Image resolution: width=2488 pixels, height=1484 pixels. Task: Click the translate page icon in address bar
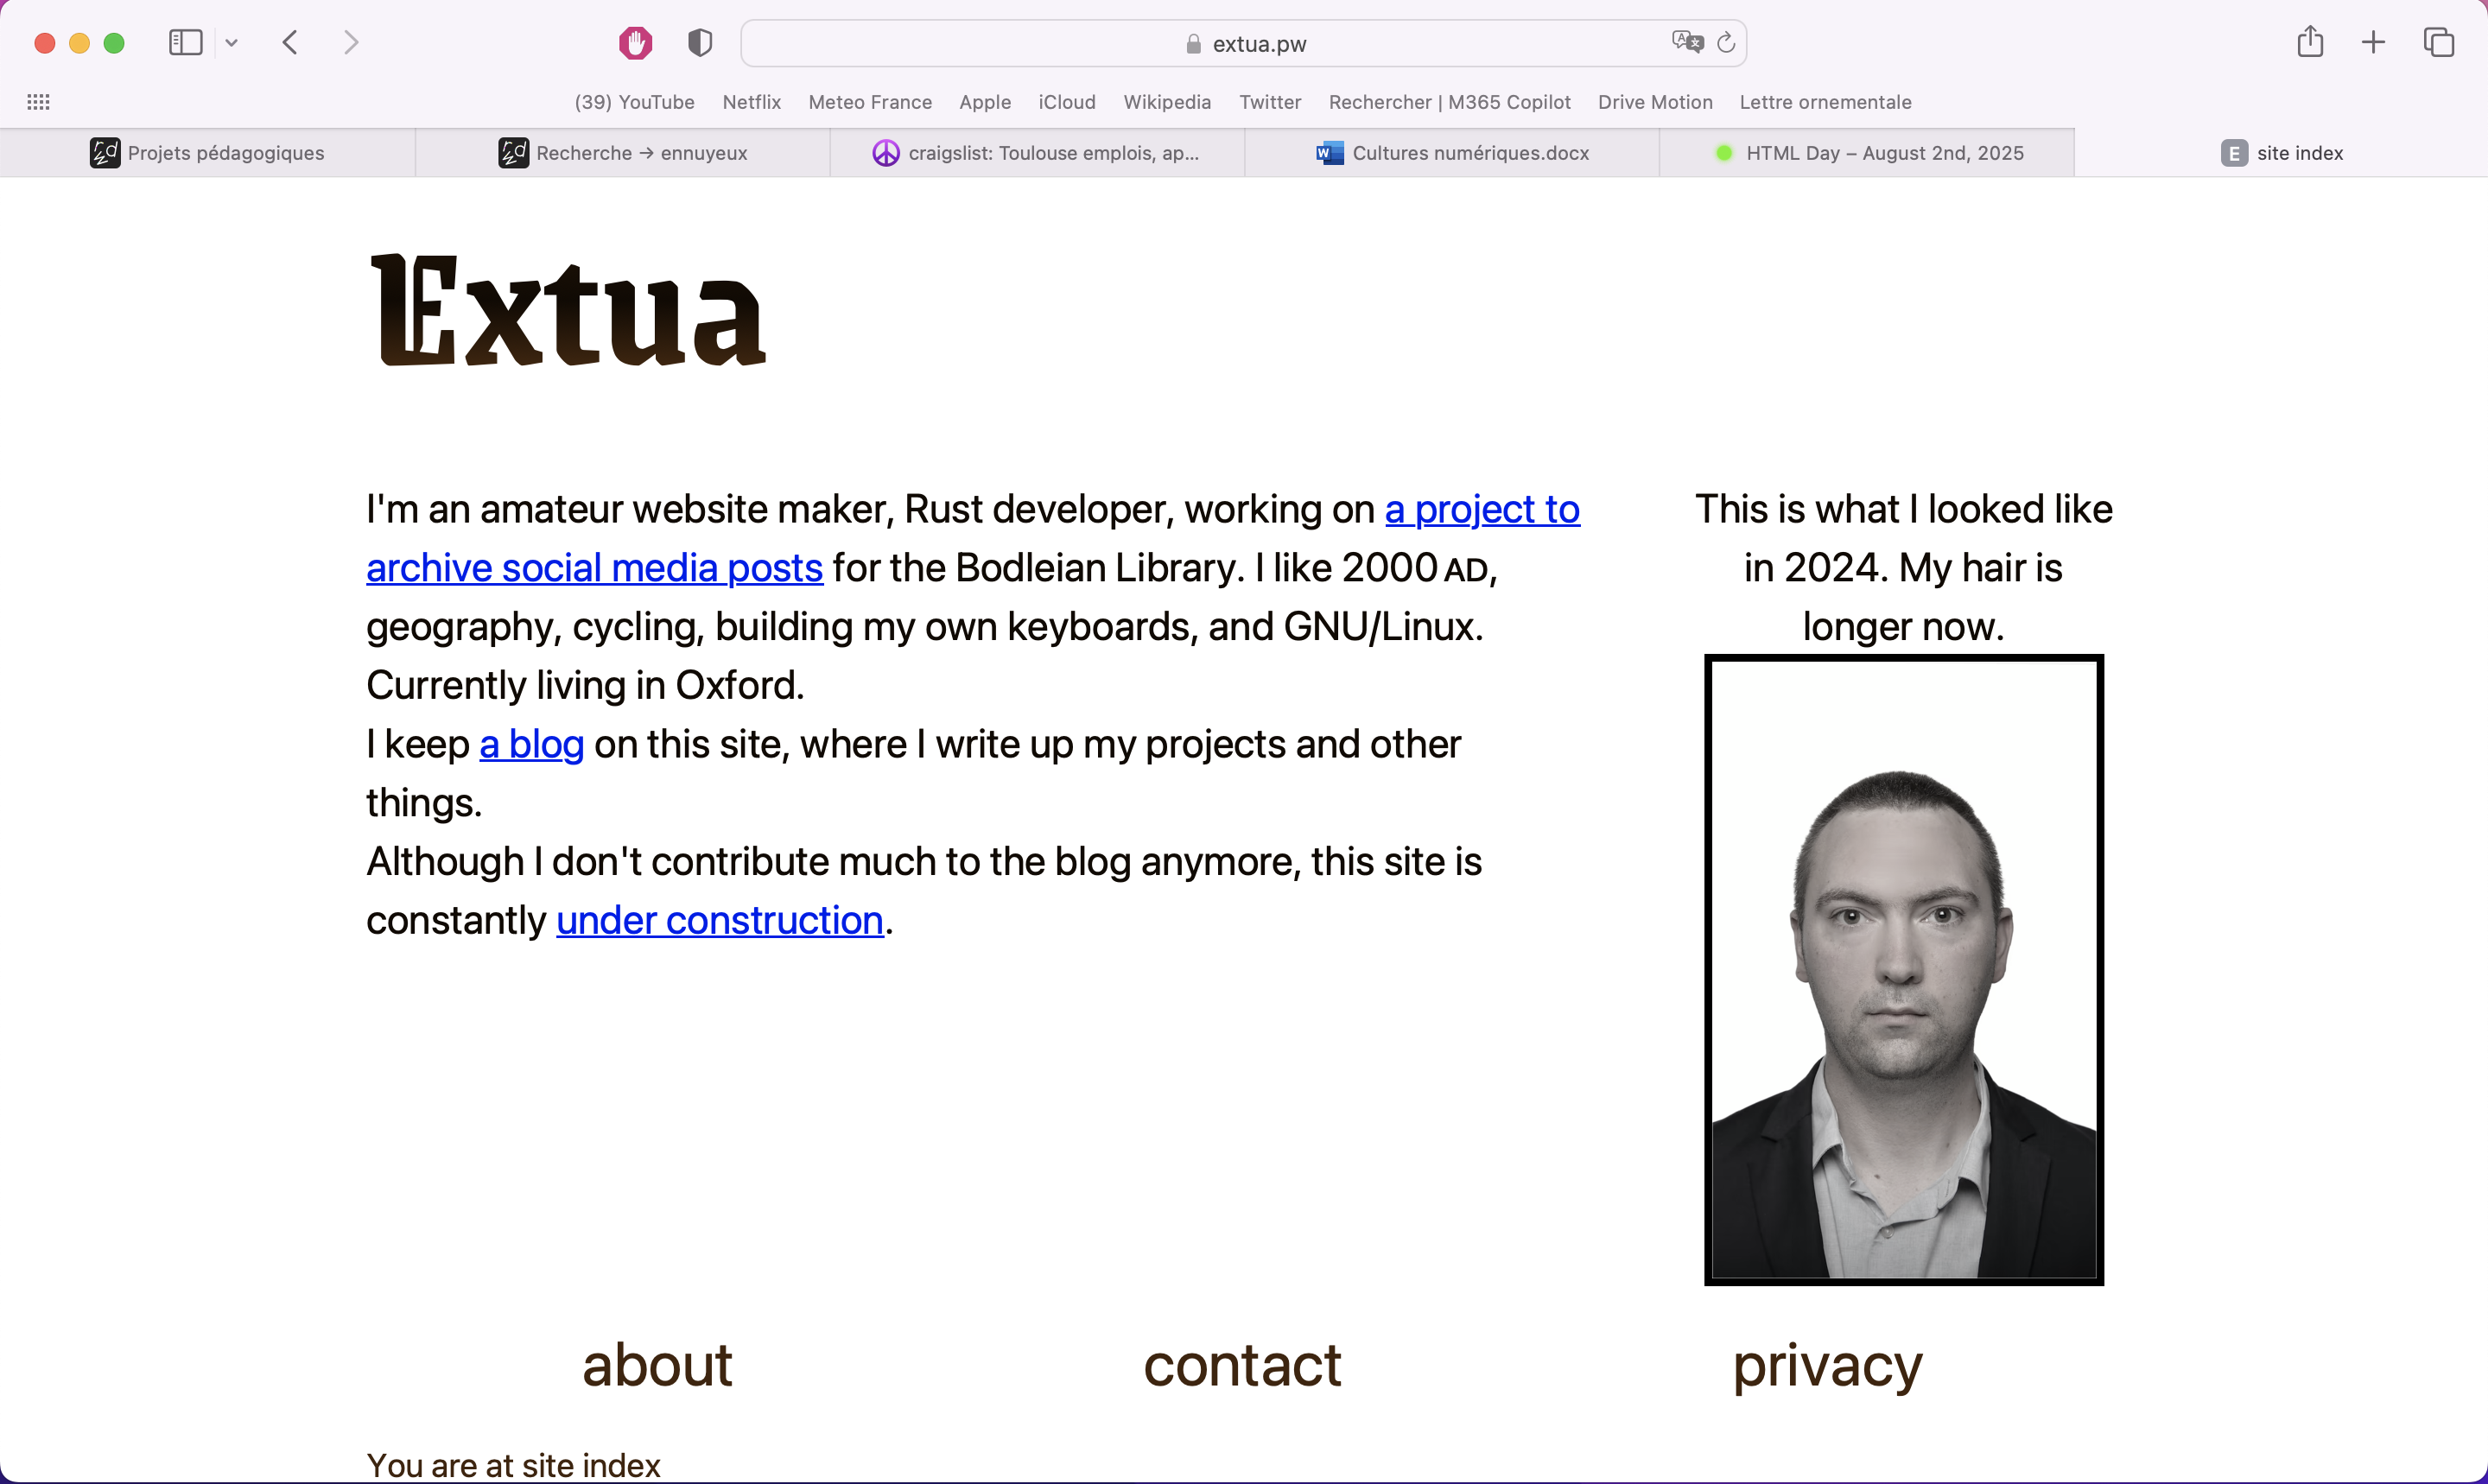(x=1687, y=42)
